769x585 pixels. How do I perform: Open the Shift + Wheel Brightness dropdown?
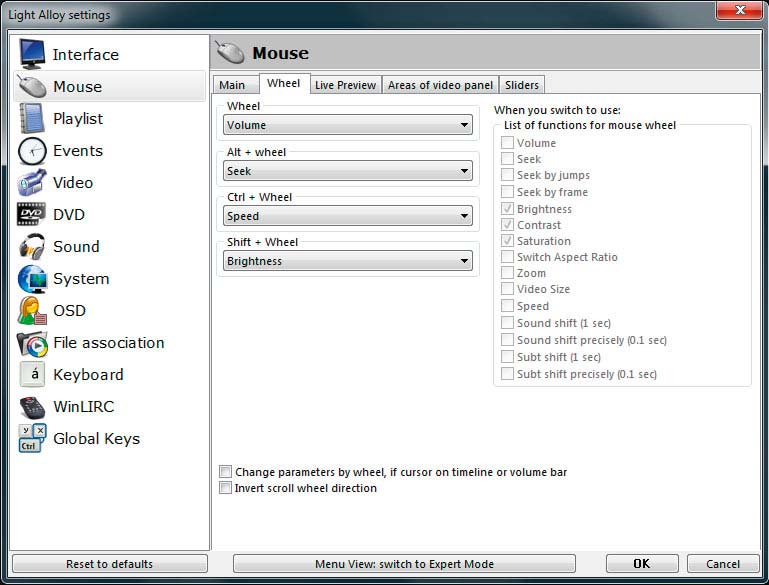(x=348, y=261)
